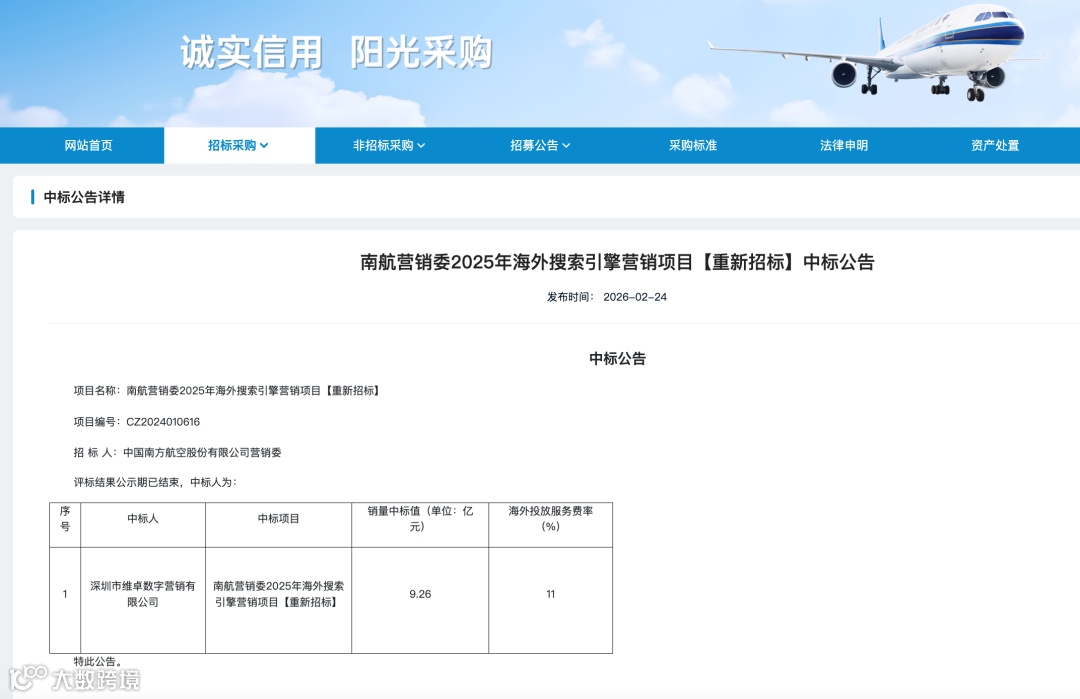The height and width of the screenshot is (699, 1080).
Task: Go to the 法律申明 page
Action: pyautogui.click(x=844, y=145)
